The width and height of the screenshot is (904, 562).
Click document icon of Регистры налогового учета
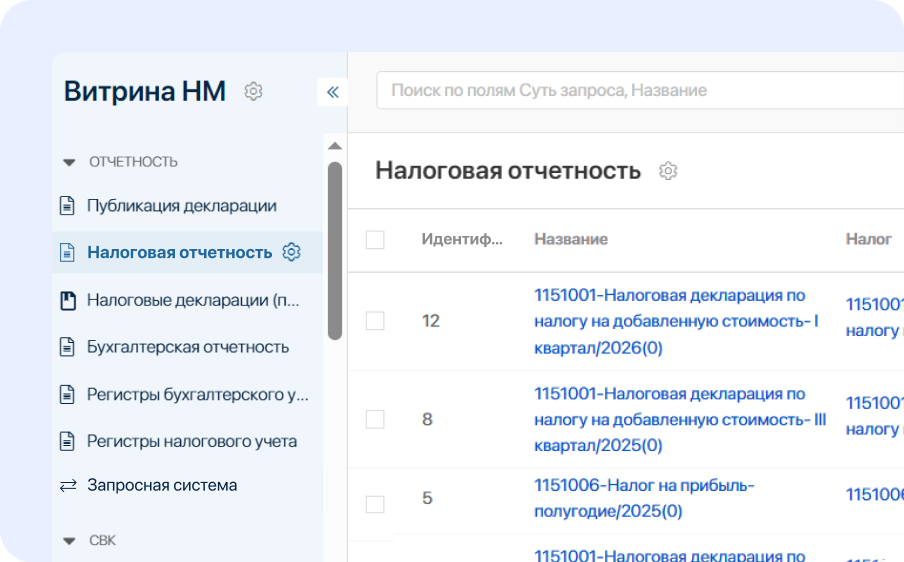click(67, 442)
